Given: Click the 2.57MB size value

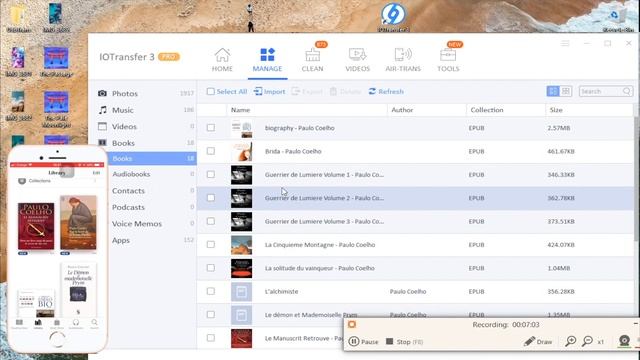Looking at the screenshot, I should tap(559, 128).
